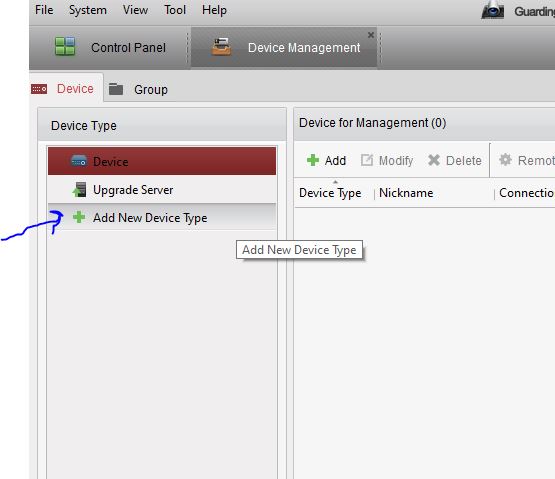
Task: Click the Upgrade Server icon
Action: 80,189
